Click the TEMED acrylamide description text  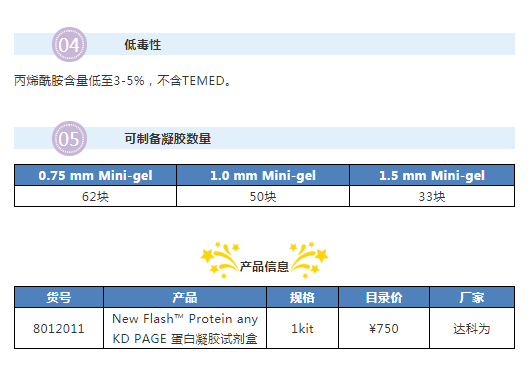(123, 81)
